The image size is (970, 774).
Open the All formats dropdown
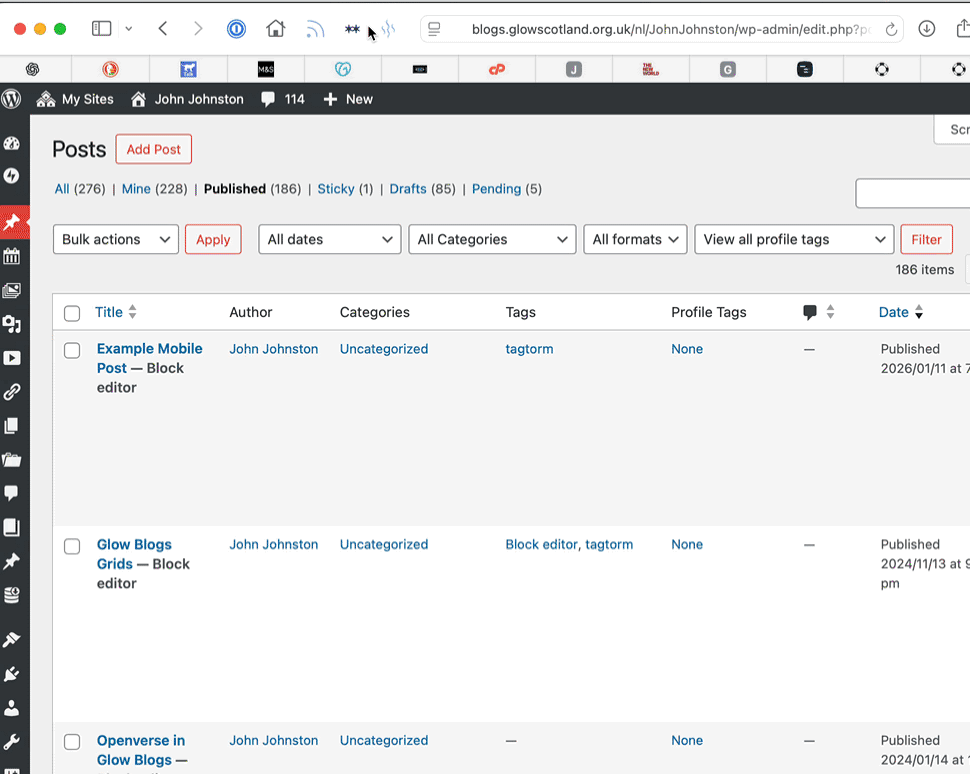[635, 239]
